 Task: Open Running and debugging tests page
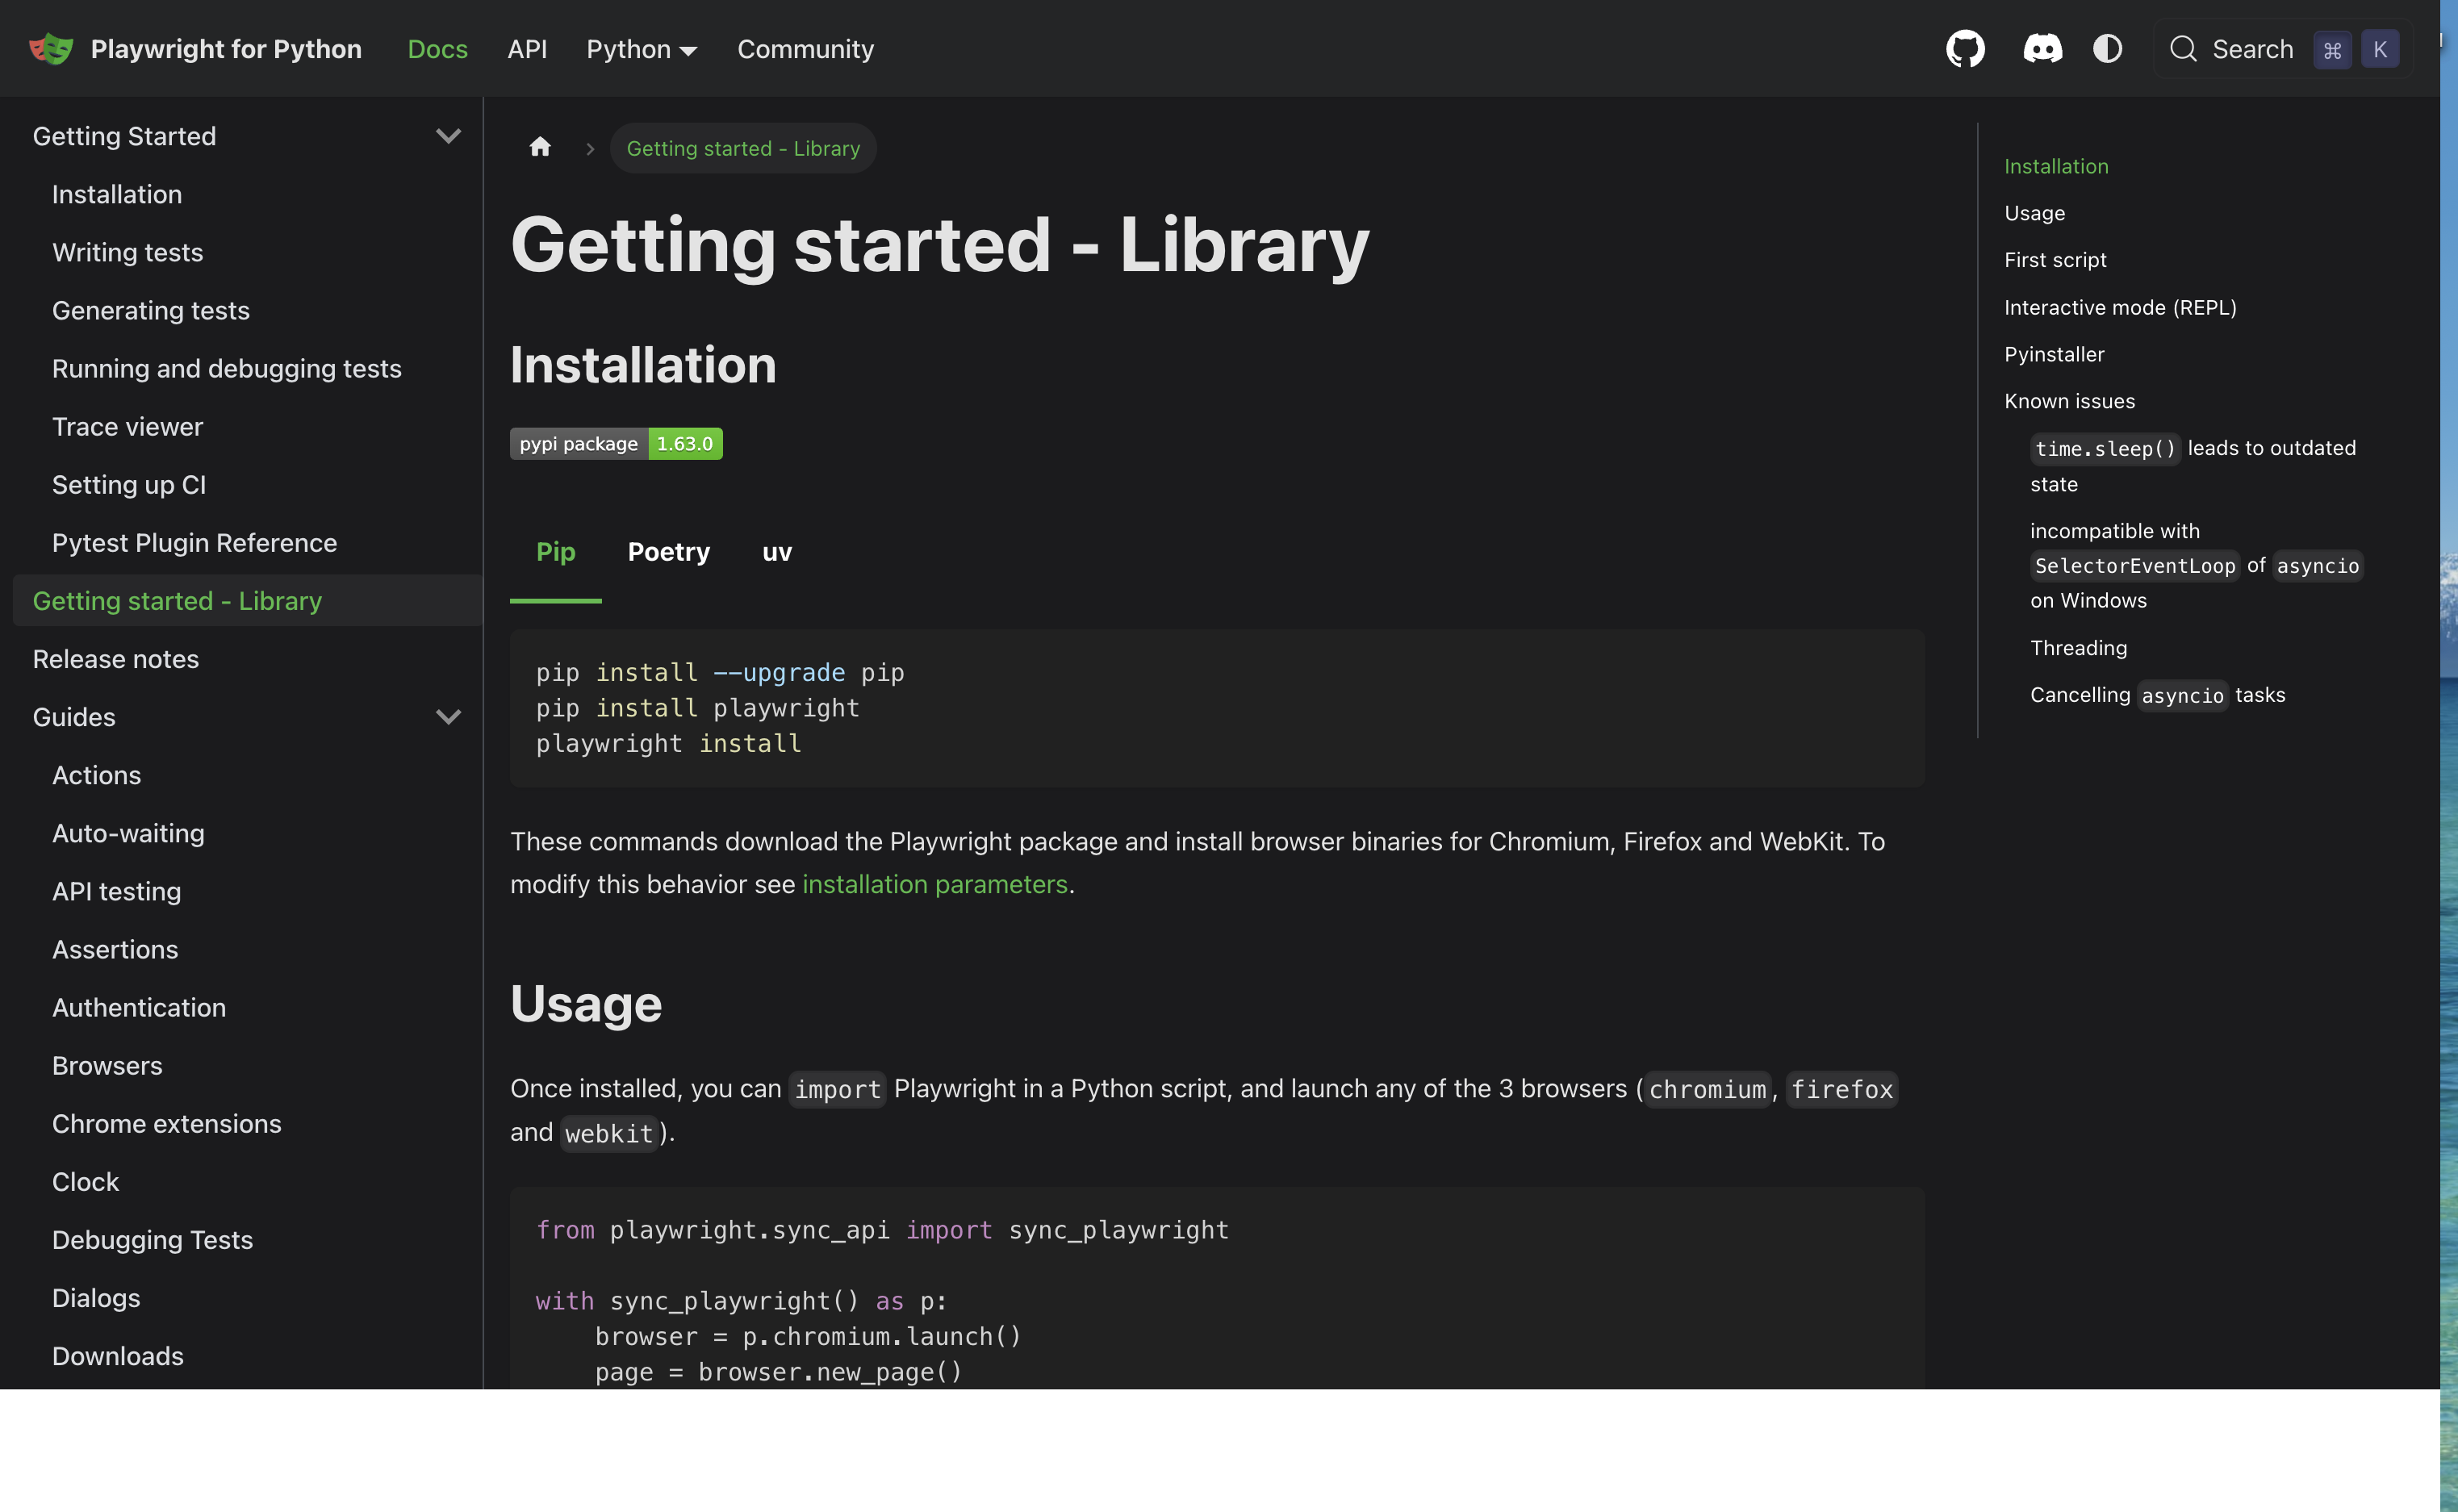coord(227,368)
